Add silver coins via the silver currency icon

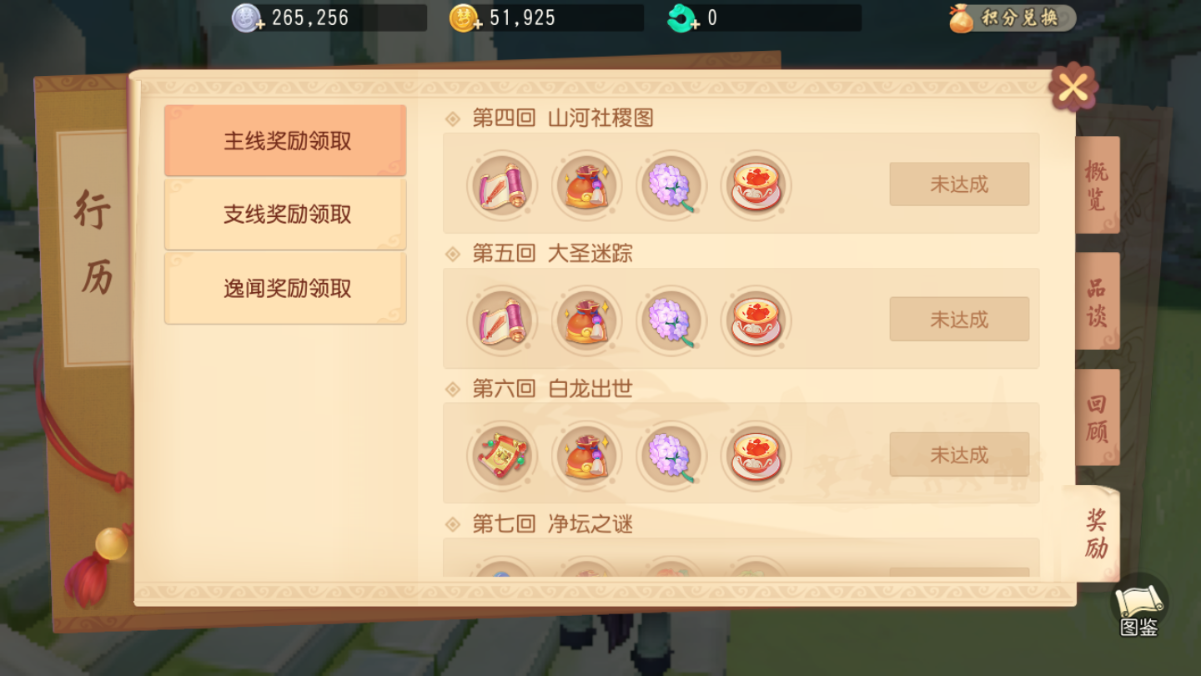point(247,18)
